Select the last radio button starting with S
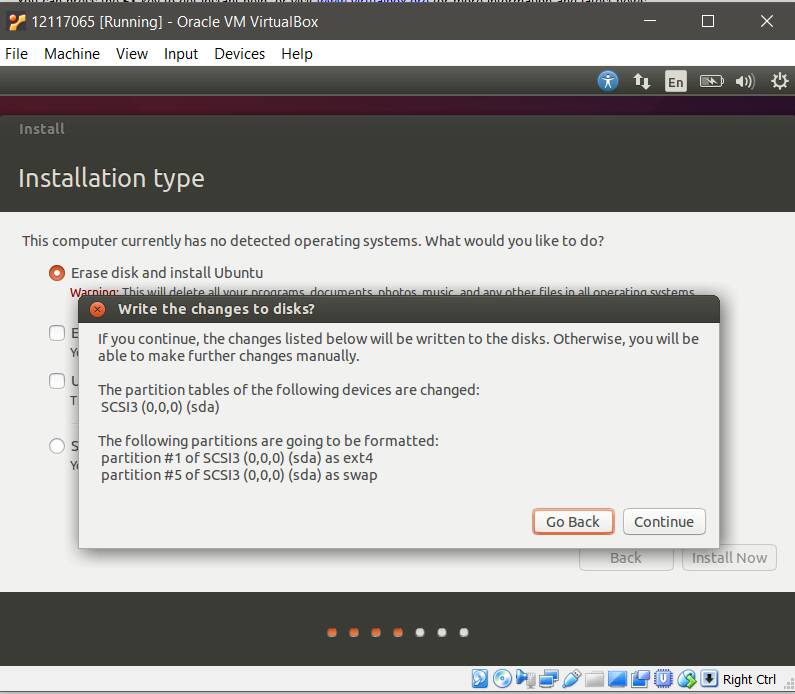This screenshot has height=694, width=795. [x=57, y=446]
